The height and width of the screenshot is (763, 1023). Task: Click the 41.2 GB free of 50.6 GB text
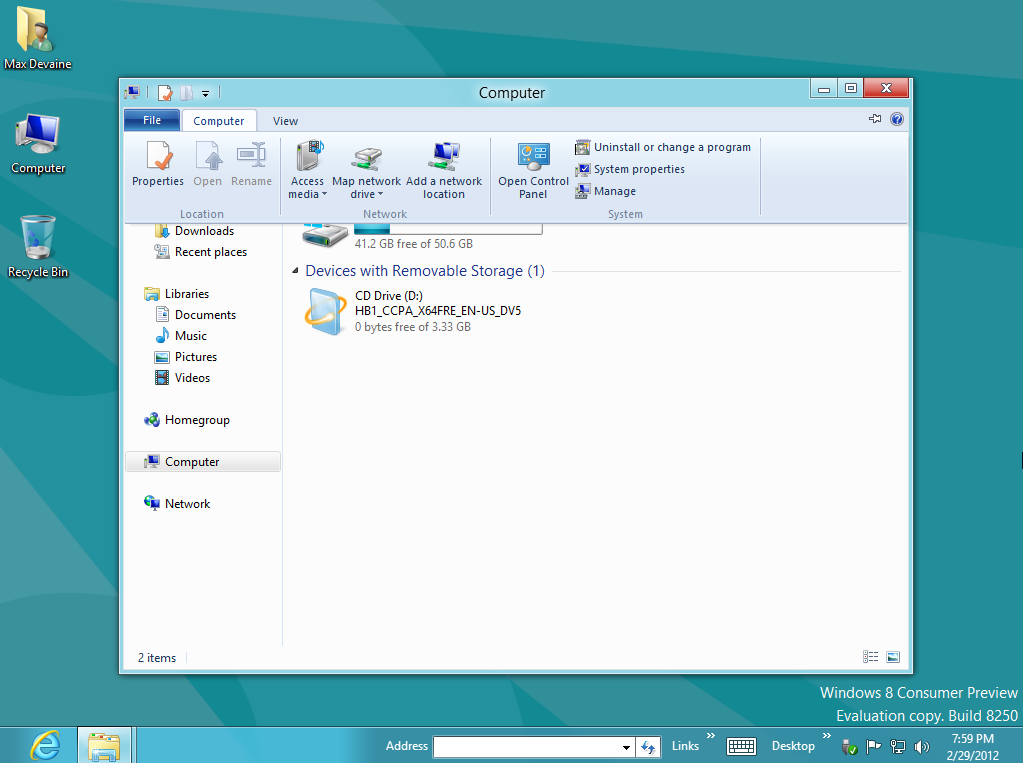coord(414,244)
